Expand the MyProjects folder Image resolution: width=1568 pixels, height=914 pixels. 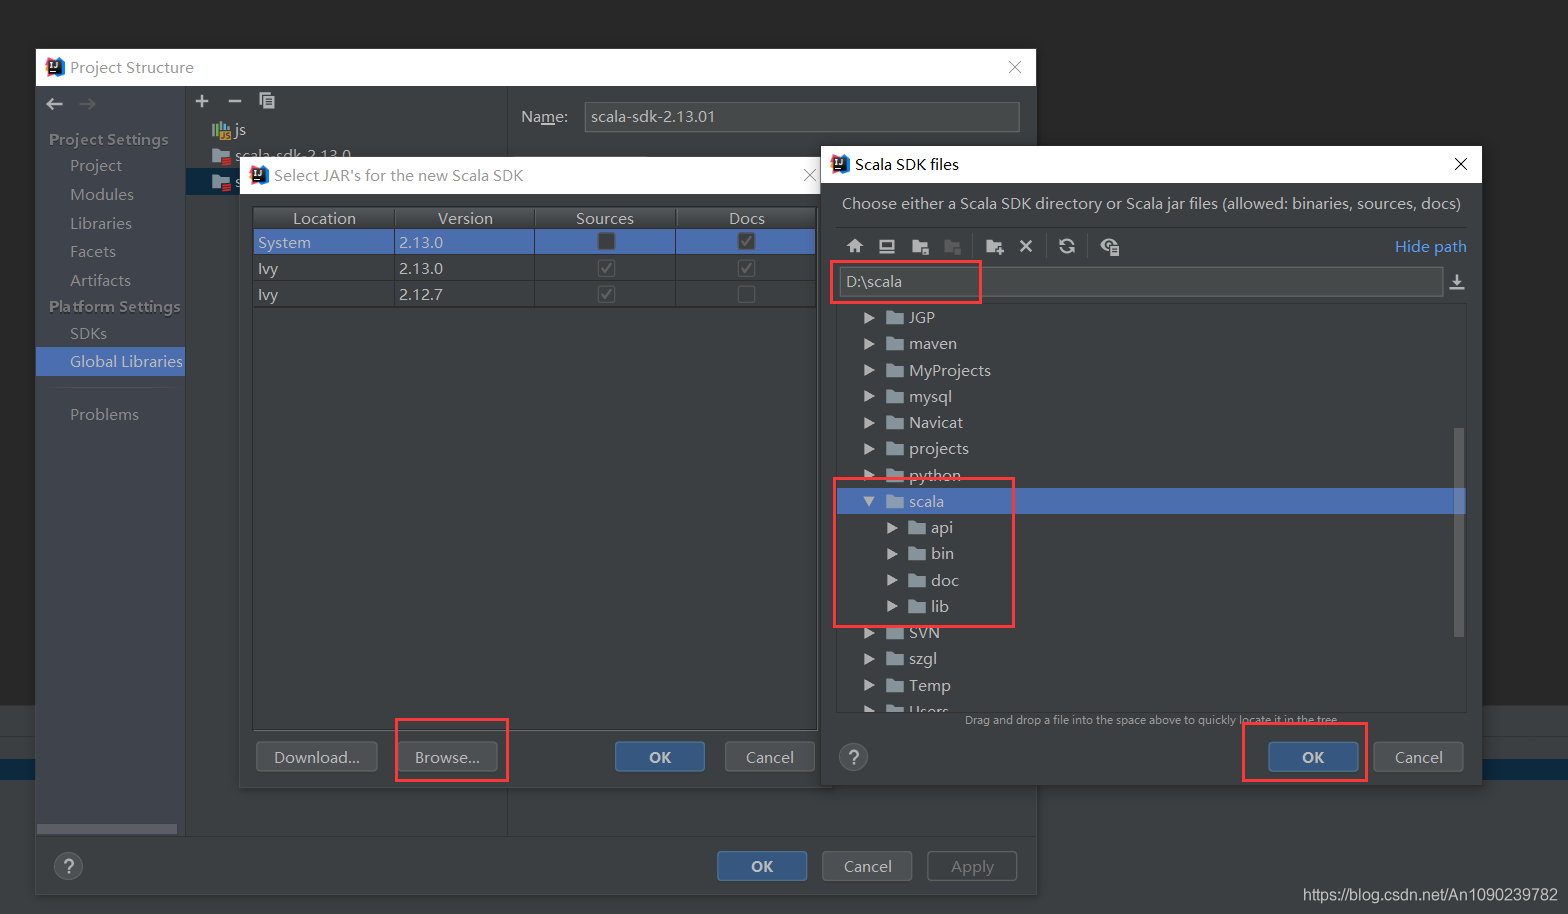(869, 370)
